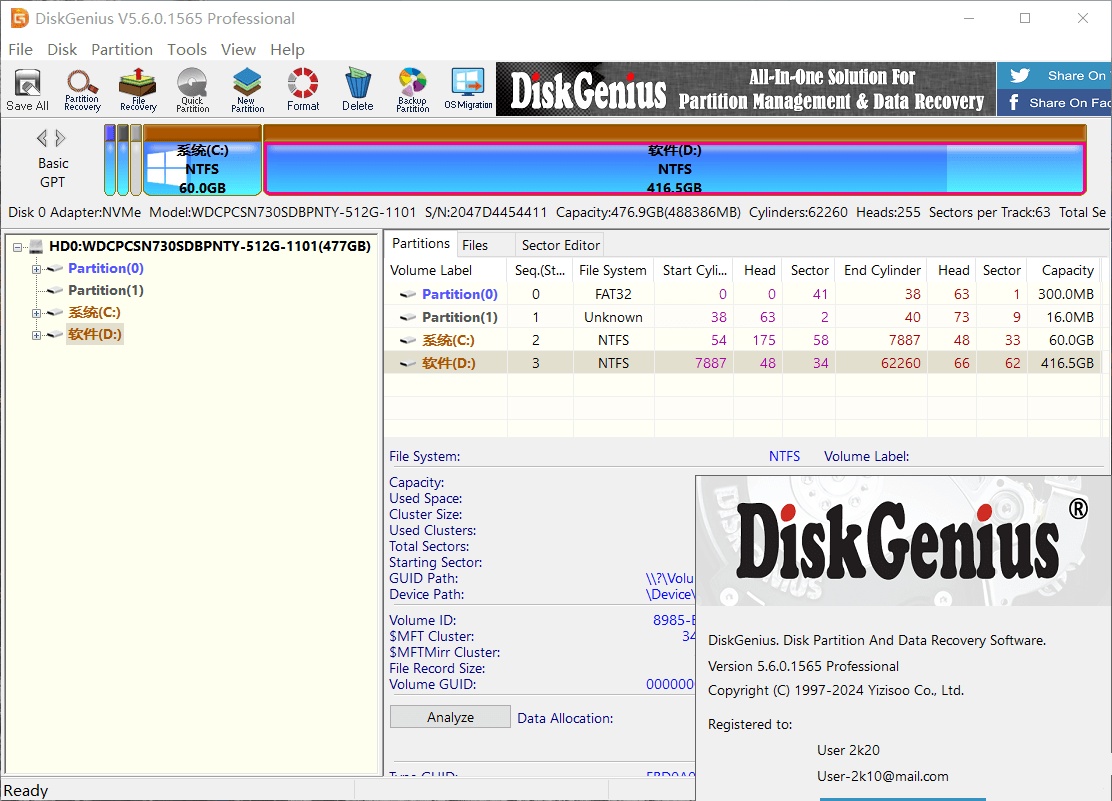Share on Twitter banner button

(1054, 75)
